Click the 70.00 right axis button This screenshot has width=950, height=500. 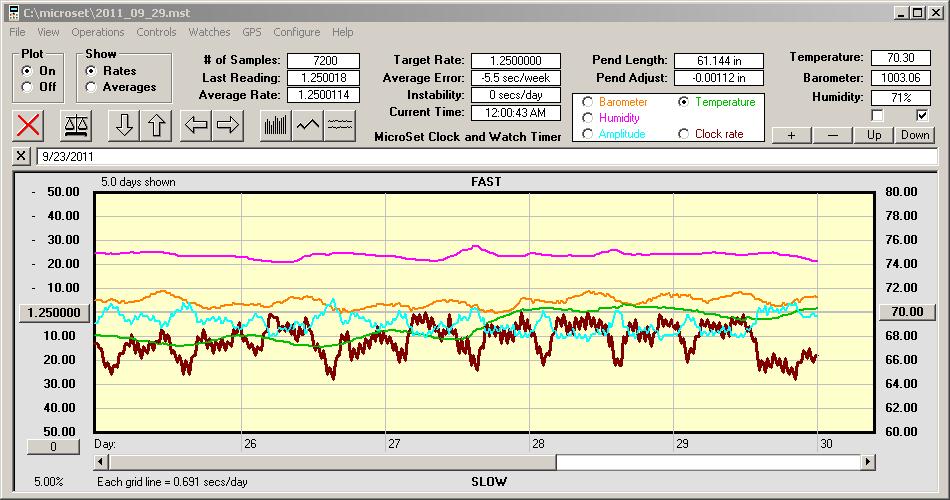point(907,312)
